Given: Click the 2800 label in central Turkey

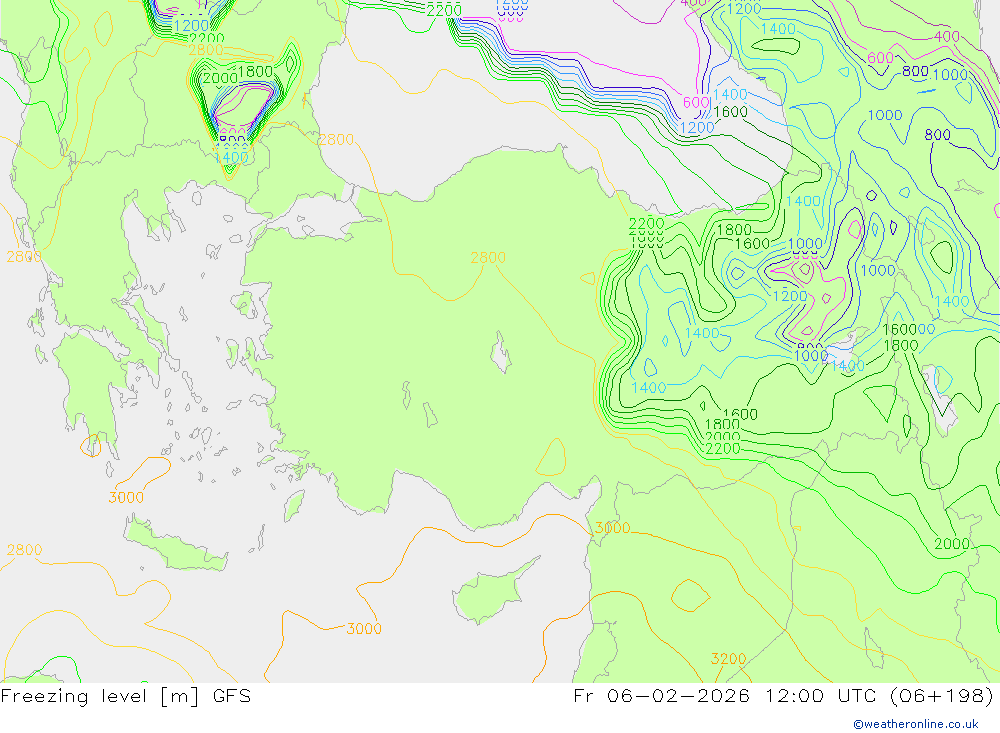Looking at the screenshot, I should coord(488,258).
